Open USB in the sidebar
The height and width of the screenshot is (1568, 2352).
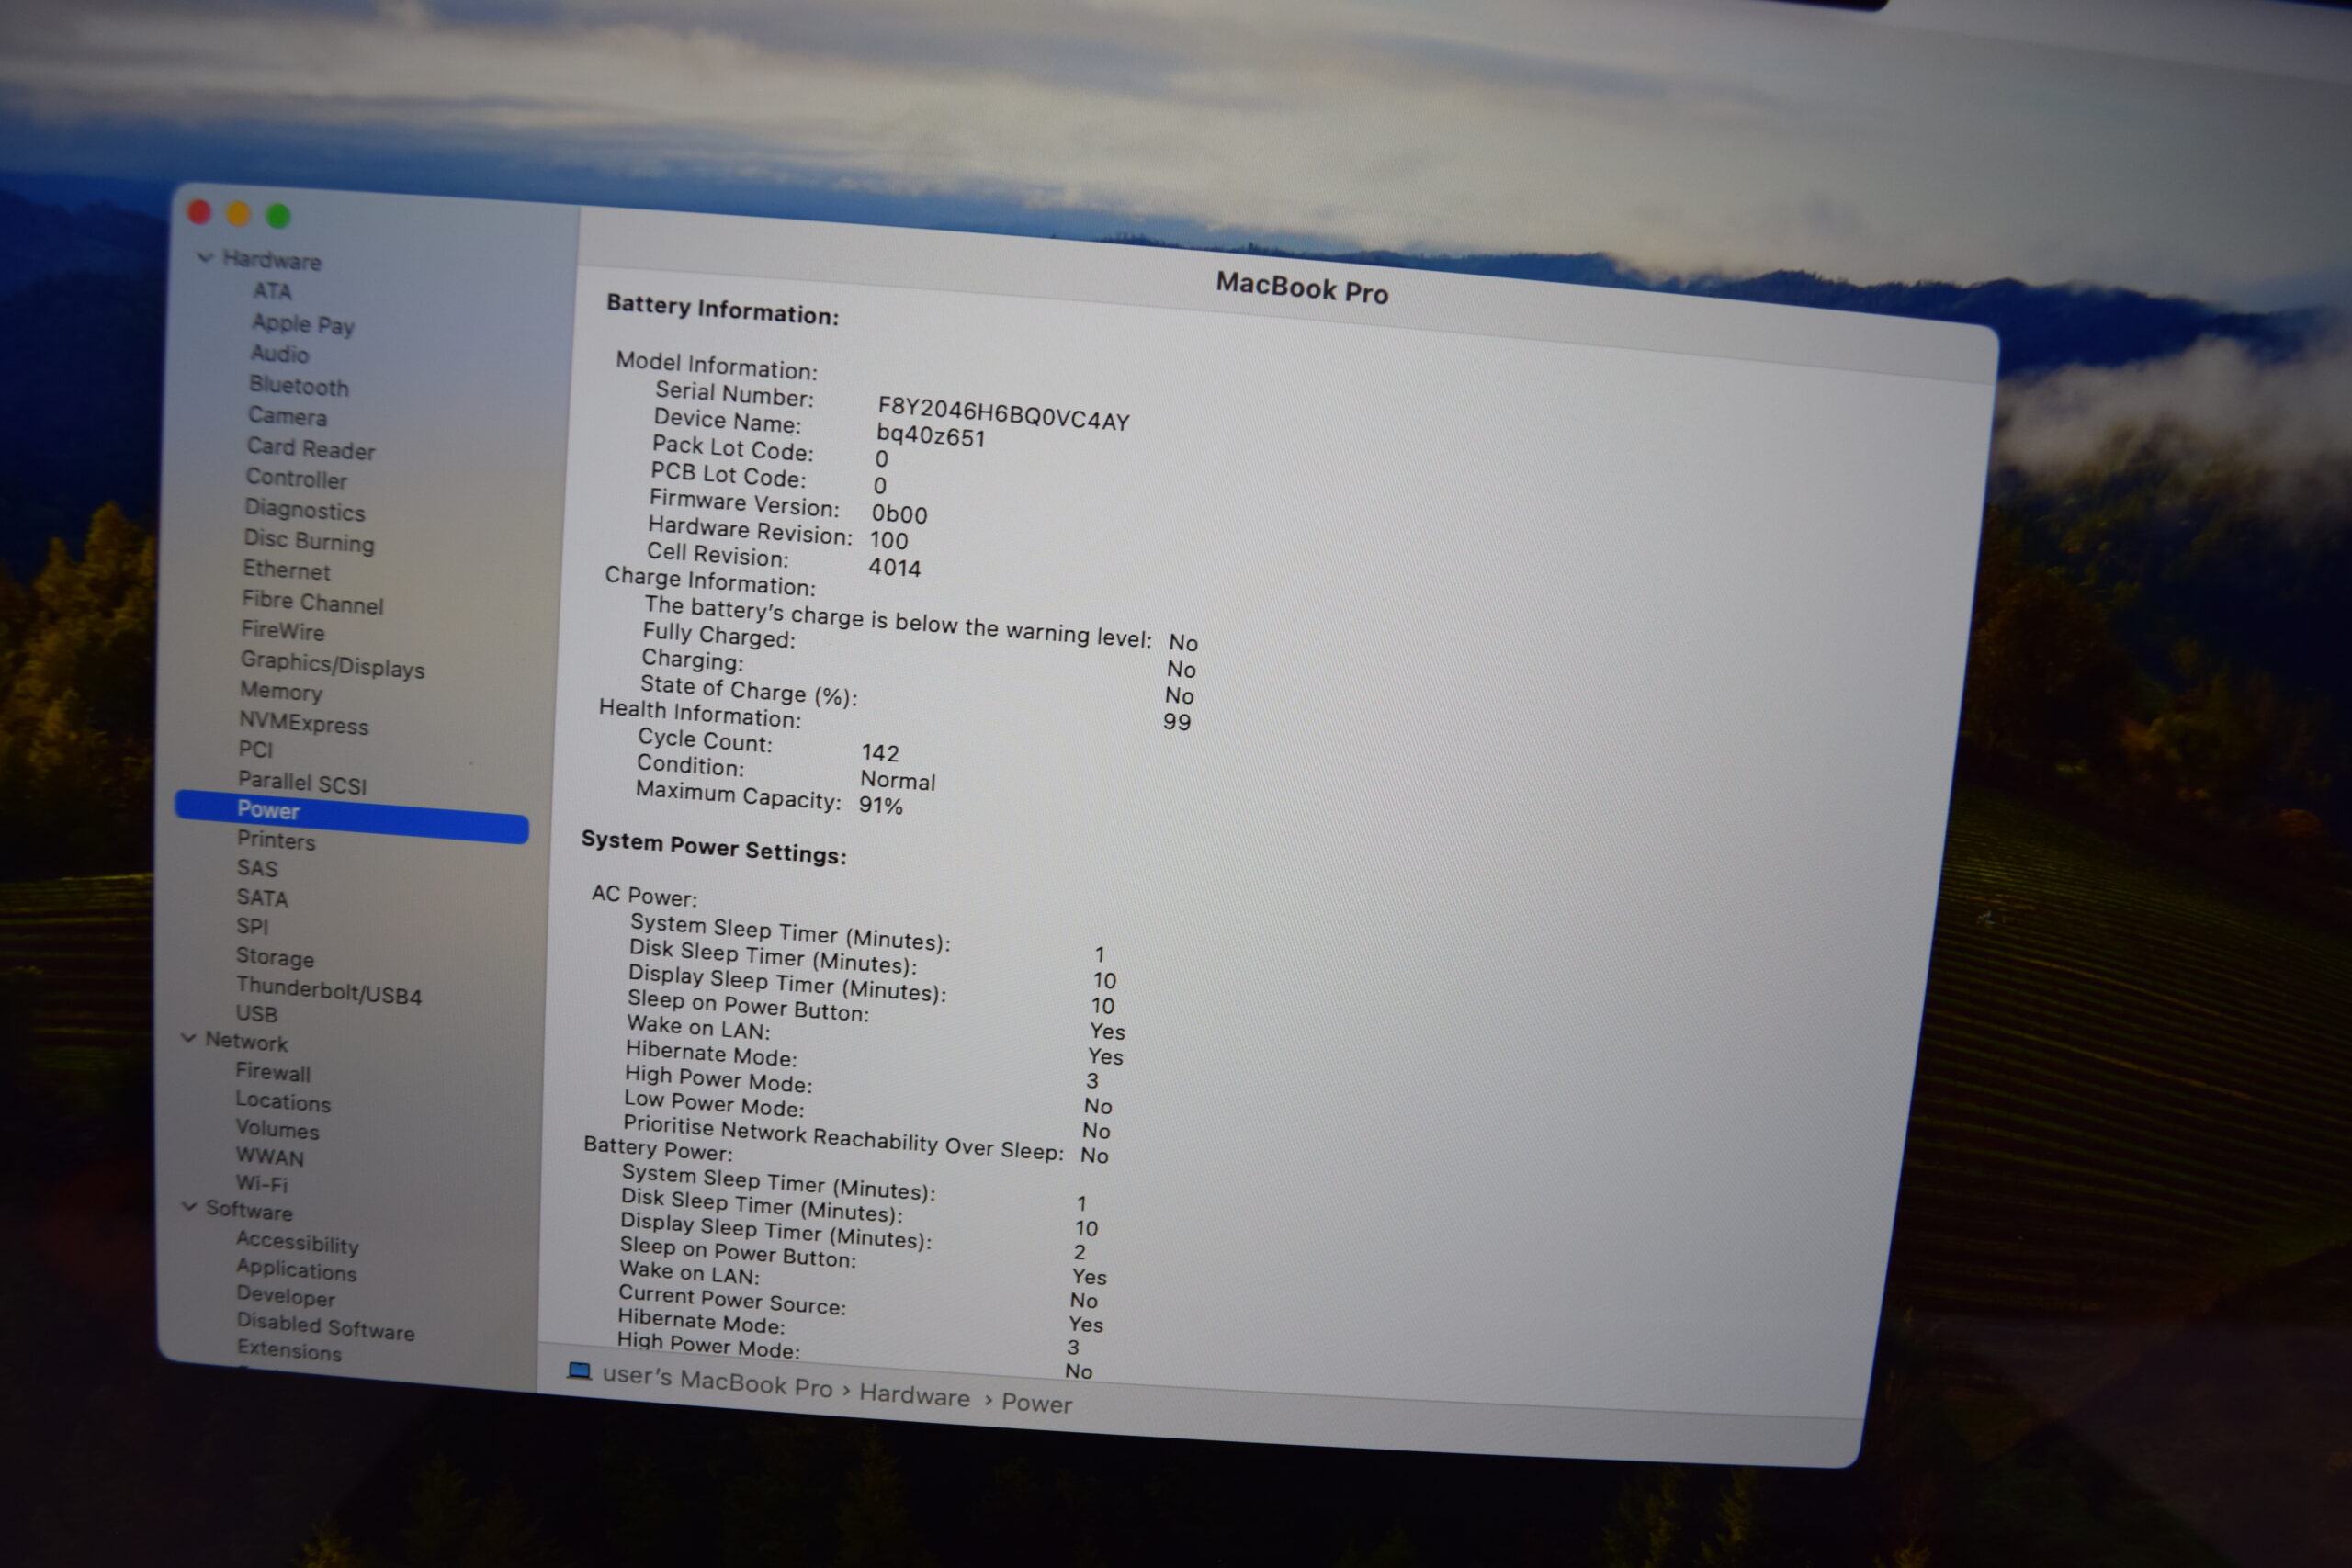257,1013
